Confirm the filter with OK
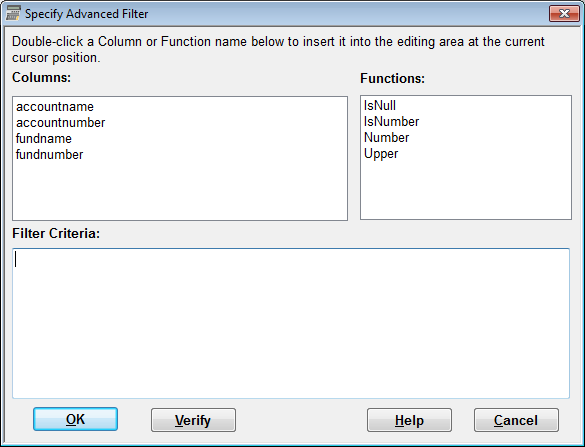This screenshot has width=585, height=447. point(75,419)
